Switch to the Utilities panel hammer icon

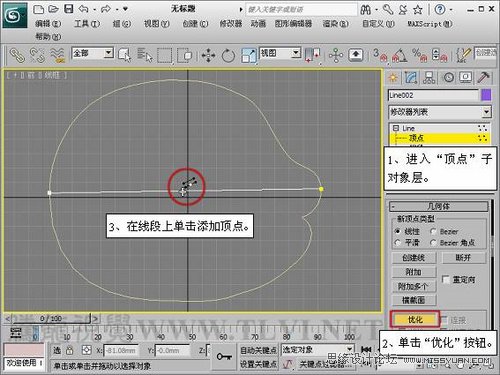pos(483,78)
